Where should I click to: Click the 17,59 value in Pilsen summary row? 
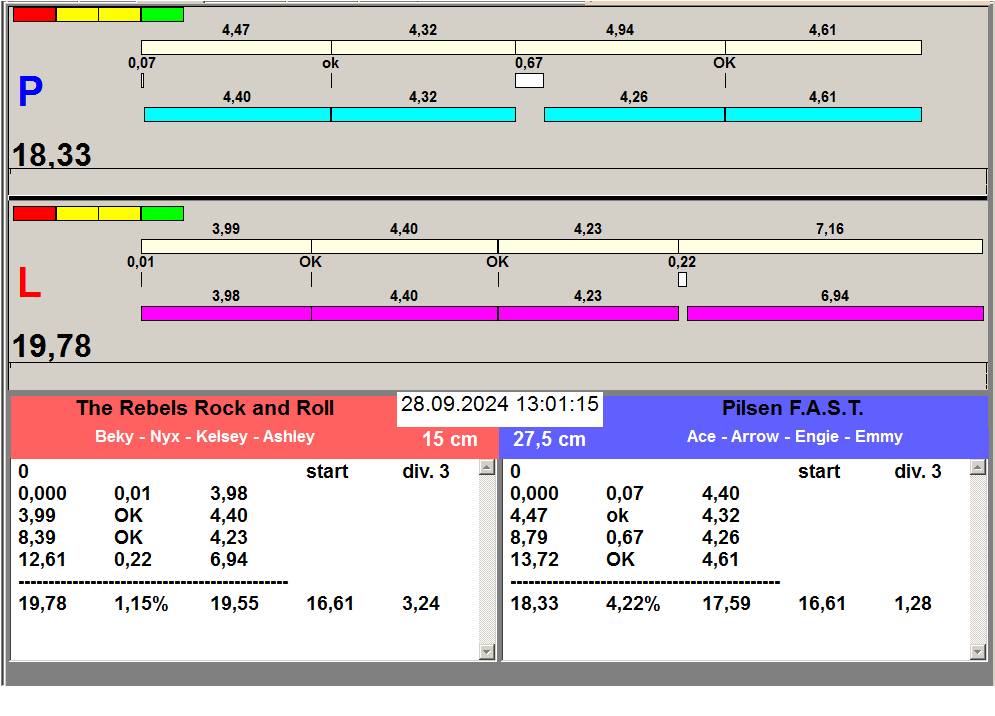coord(727,603)
